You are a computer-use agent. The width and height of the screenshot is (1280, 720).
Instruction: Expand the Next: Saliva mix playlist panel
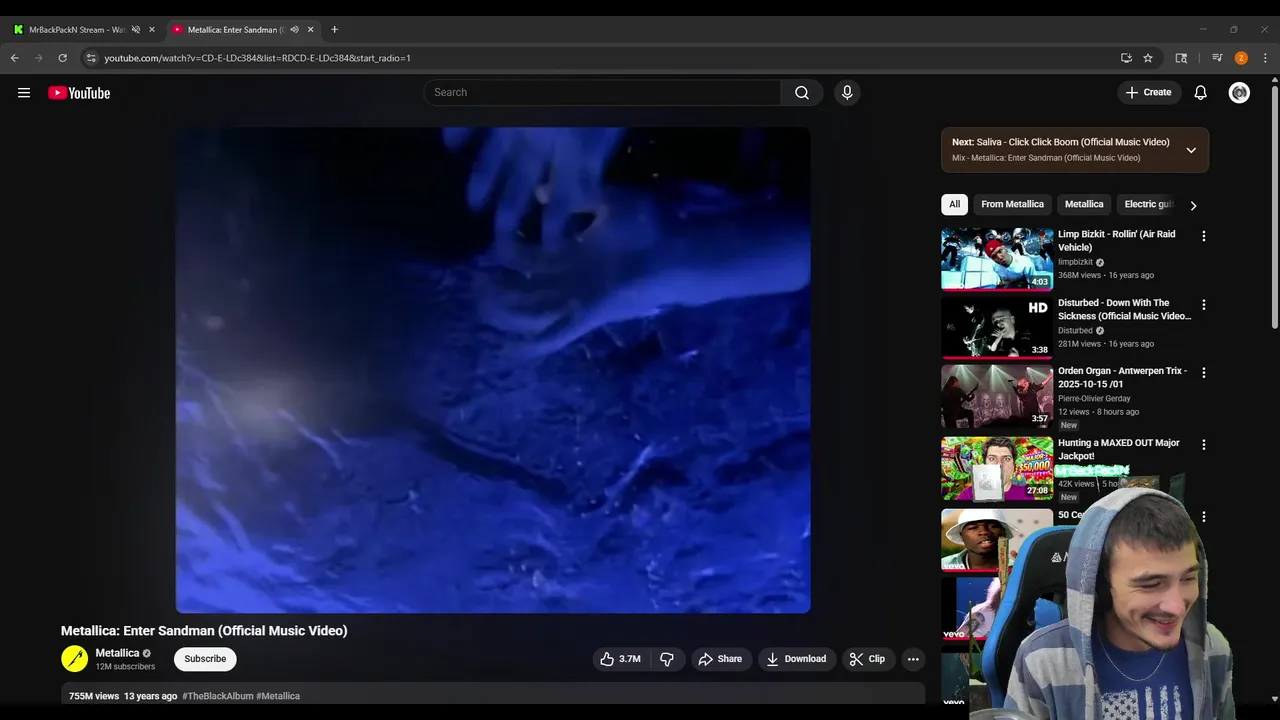coord(1191,150)
